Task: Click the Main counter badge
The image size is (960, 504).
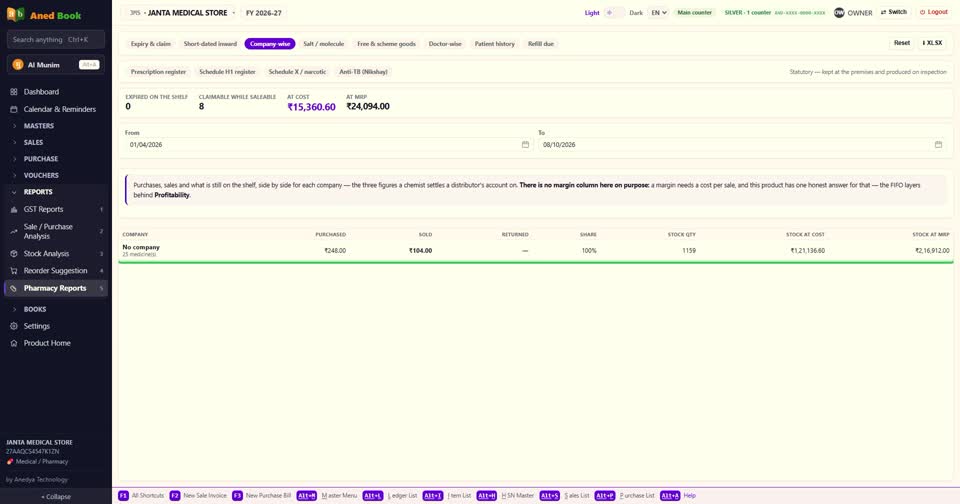Action: pyautogui.click(x=694, y=12)
